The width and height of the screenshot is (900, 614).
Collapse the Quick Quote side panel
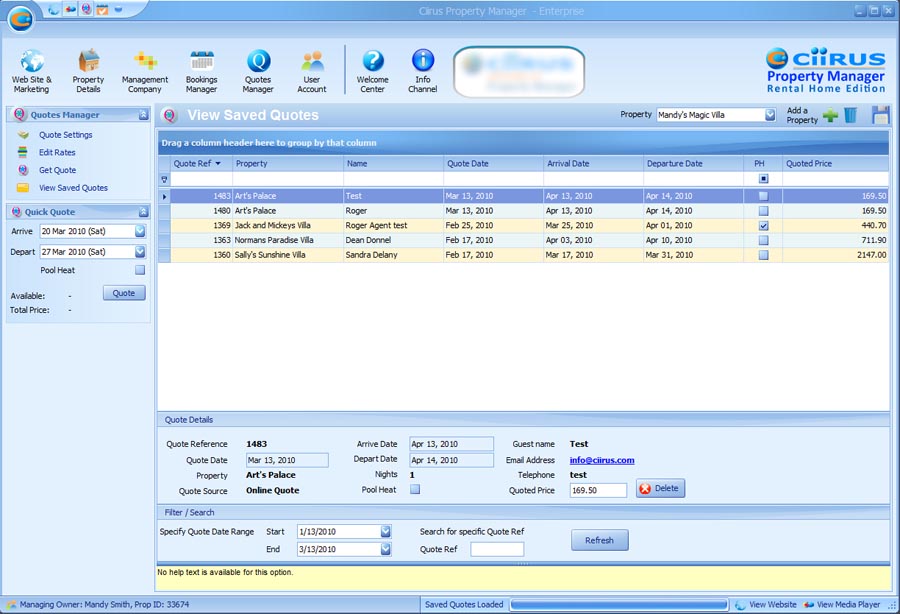pos(143,212)
